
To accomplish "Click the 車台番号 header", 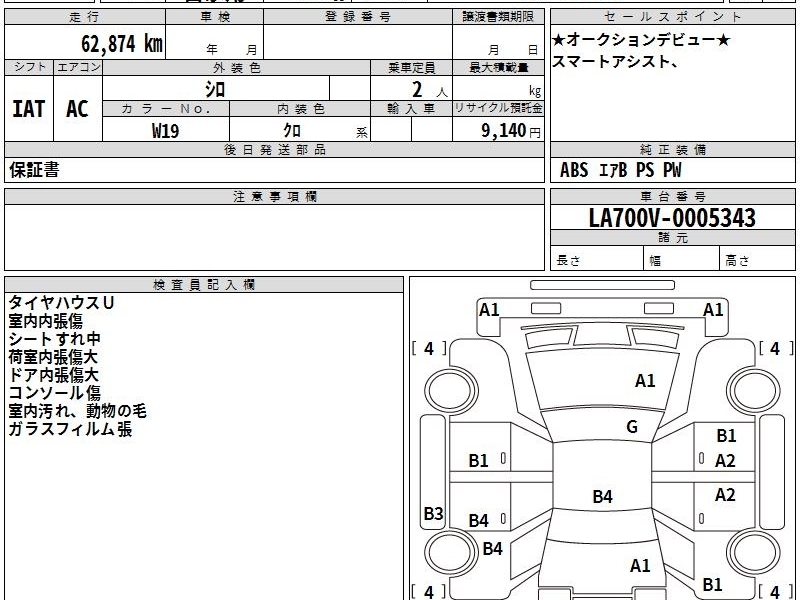I will (x=672, y=196).
